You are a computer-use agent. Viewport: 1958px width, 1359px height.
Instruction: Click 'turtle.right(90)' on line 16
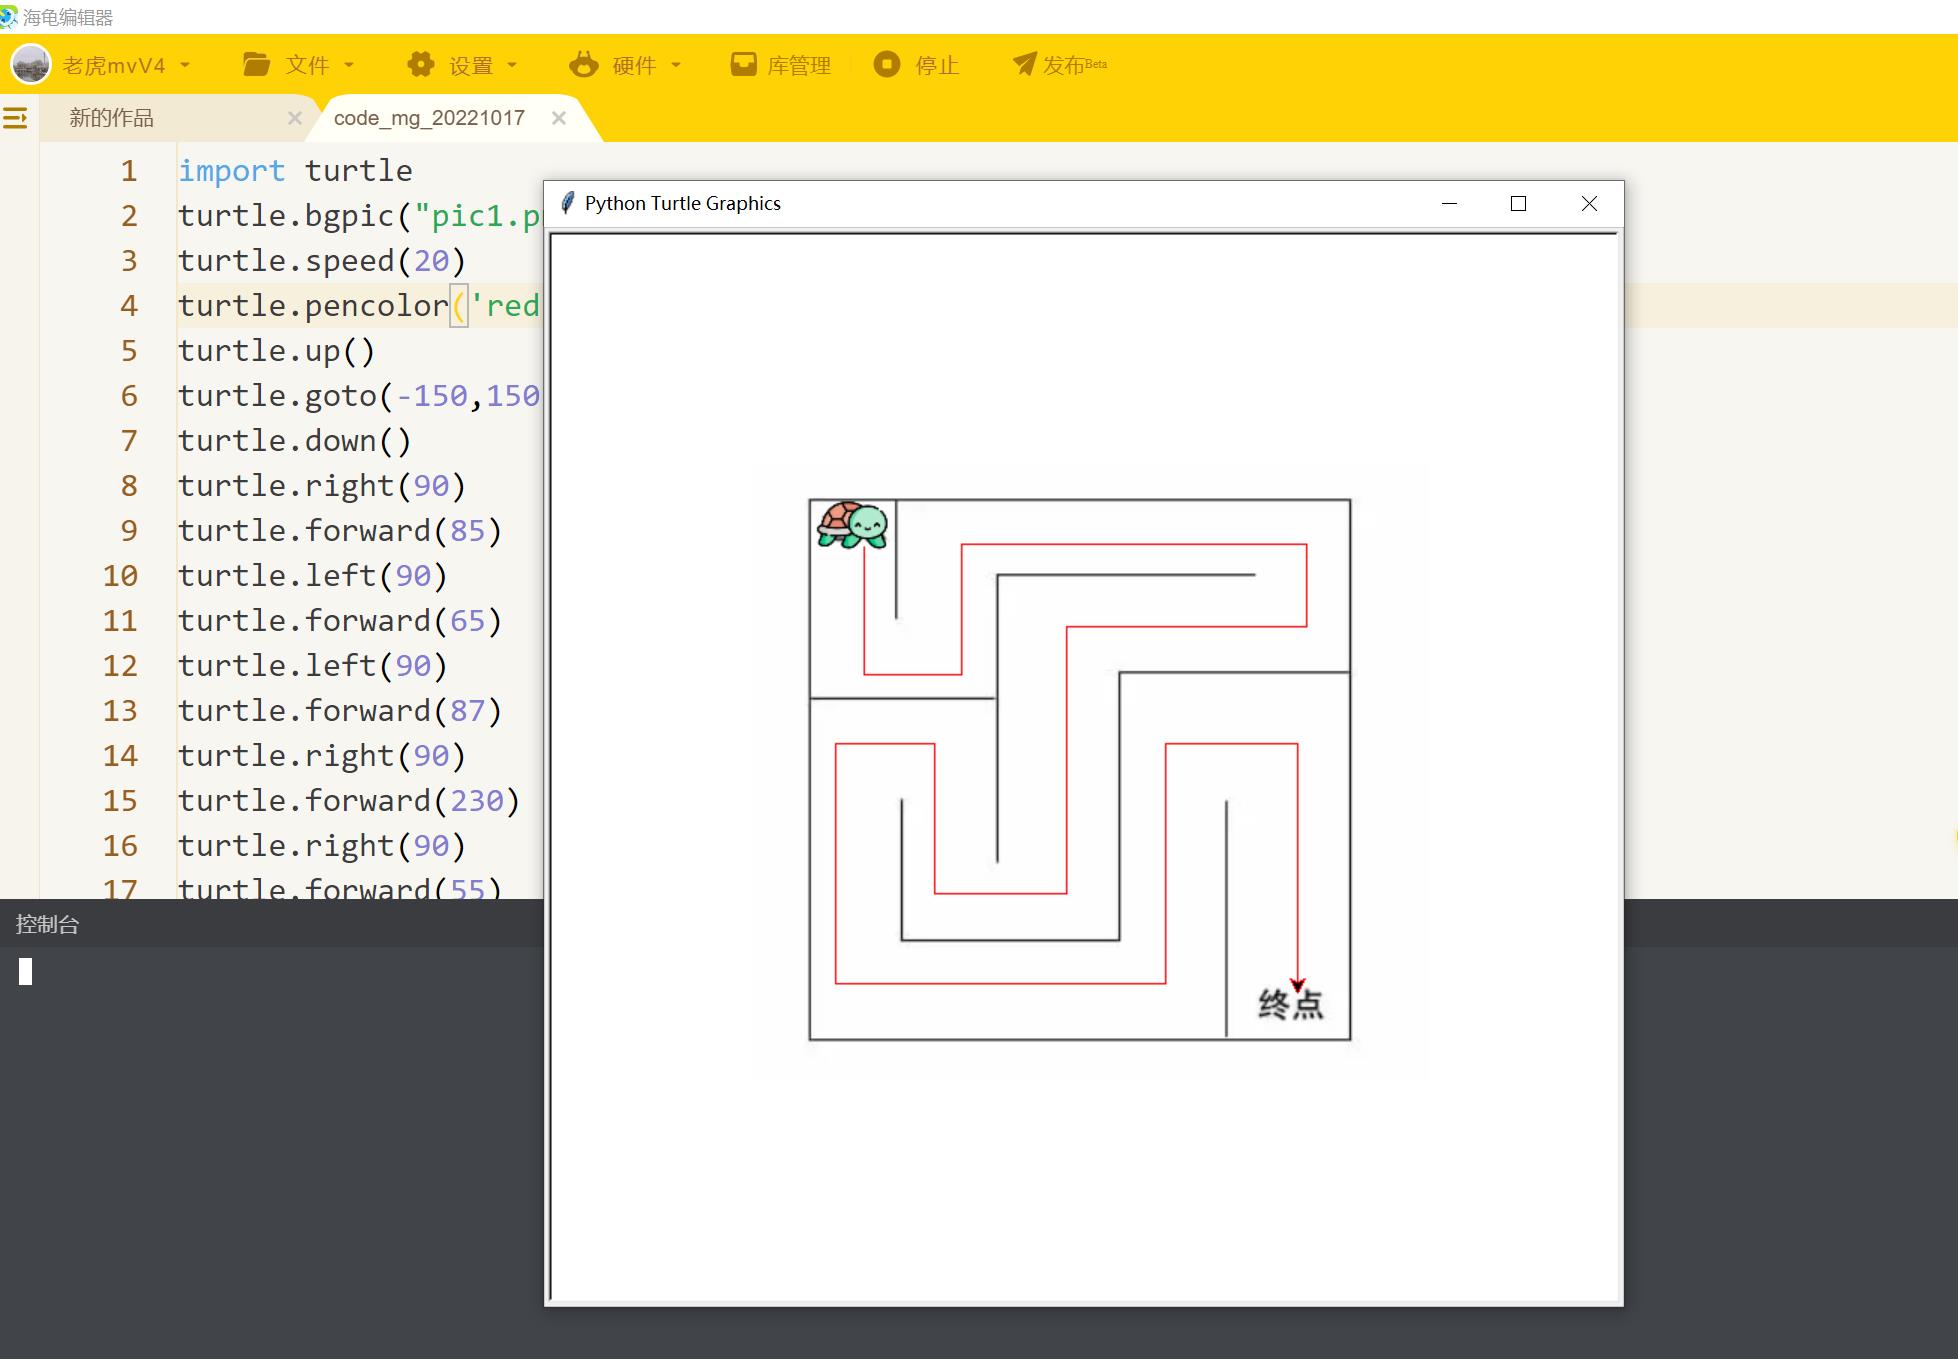point(322,846)
